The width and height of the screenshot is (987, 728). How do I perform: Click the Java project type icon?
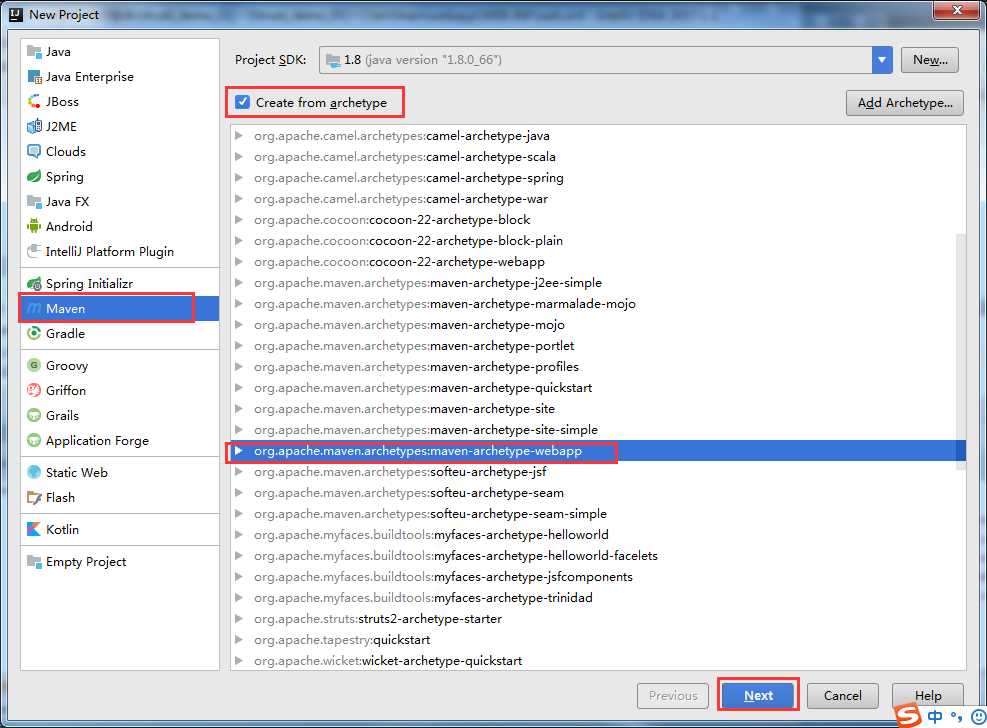click(x=34, y=52)
